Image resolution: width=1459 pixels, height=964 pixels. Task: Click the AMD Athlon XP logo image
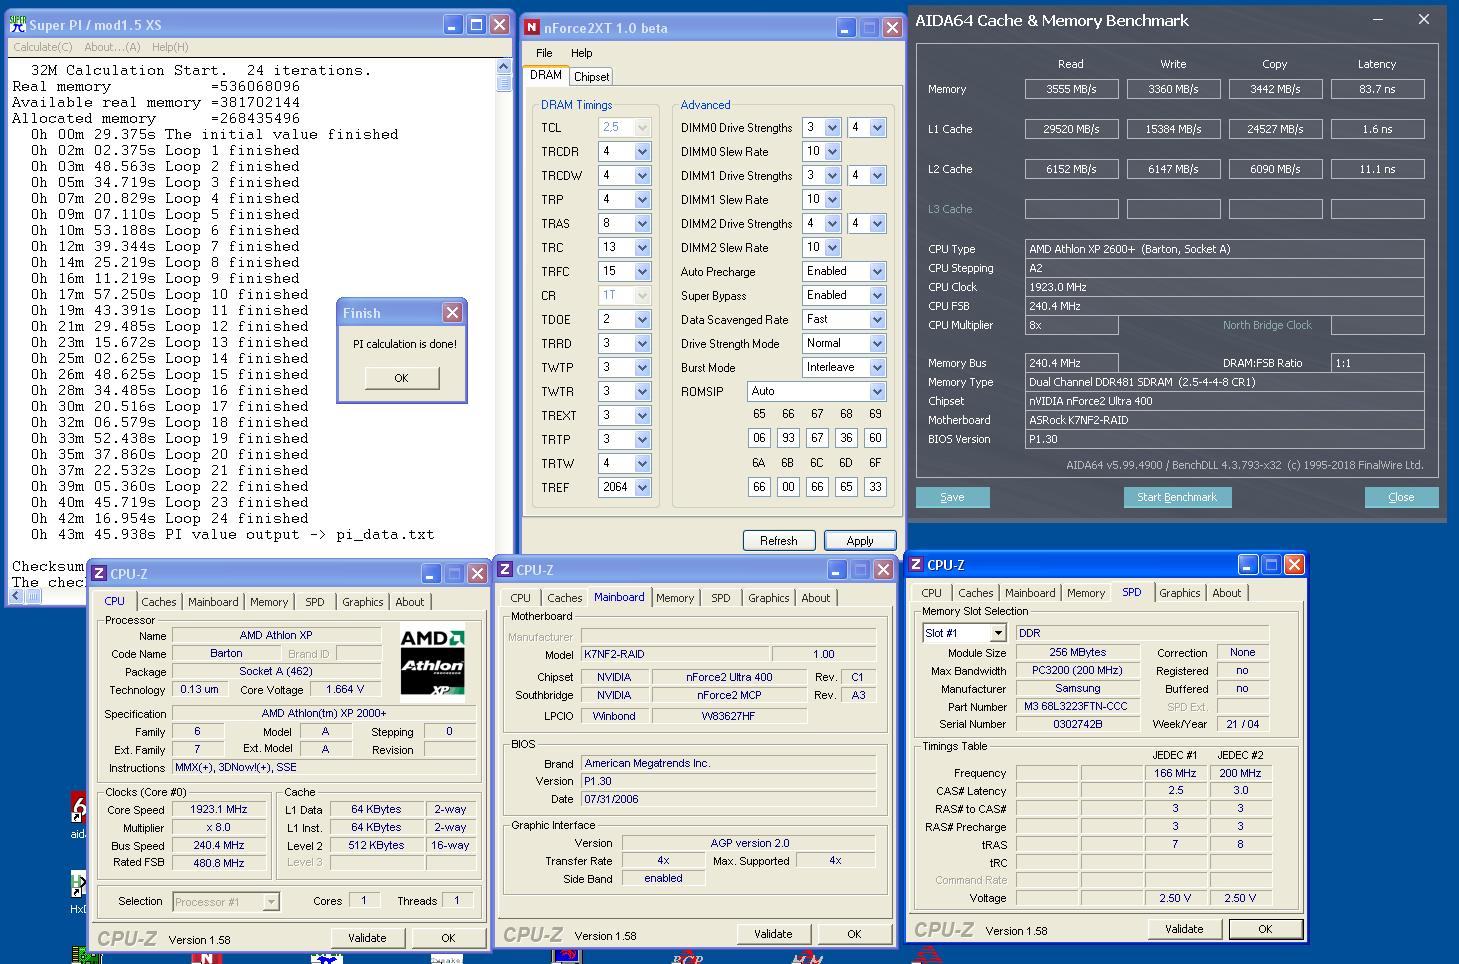point(432,661)
